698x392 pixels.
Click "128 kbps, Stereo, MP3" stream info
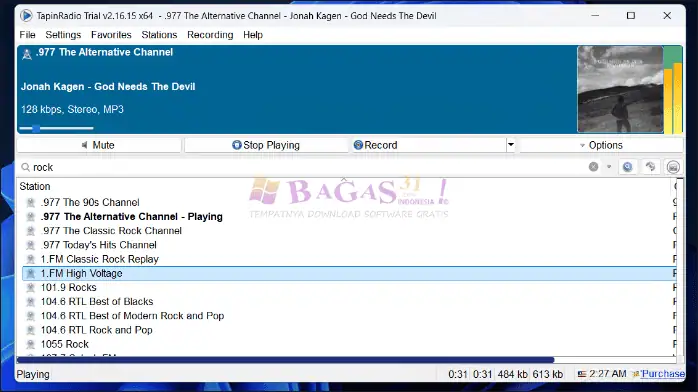click(x=73, y=109)
